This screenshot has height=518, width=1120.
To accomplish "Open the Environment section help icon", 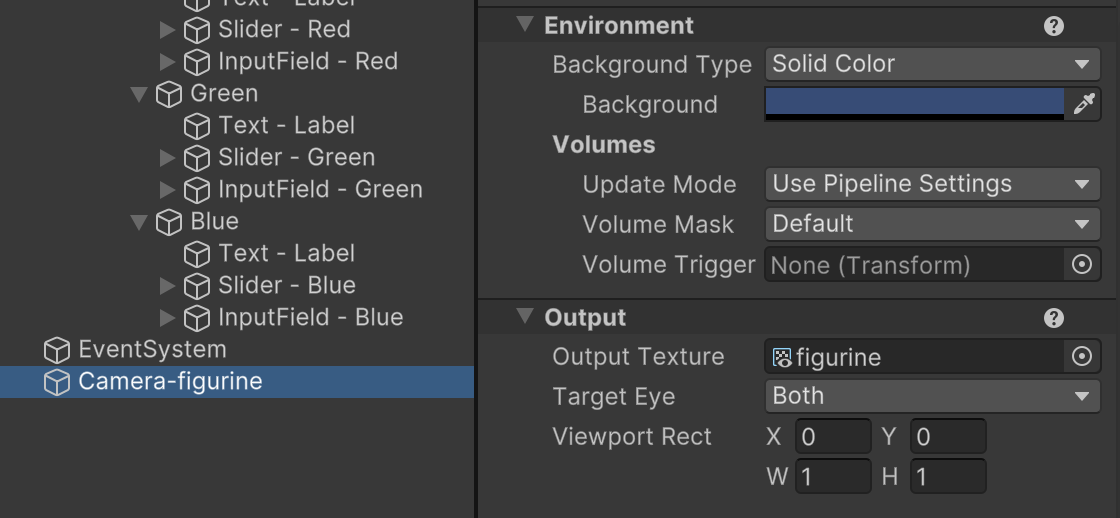I will [x=1053, y=26].
